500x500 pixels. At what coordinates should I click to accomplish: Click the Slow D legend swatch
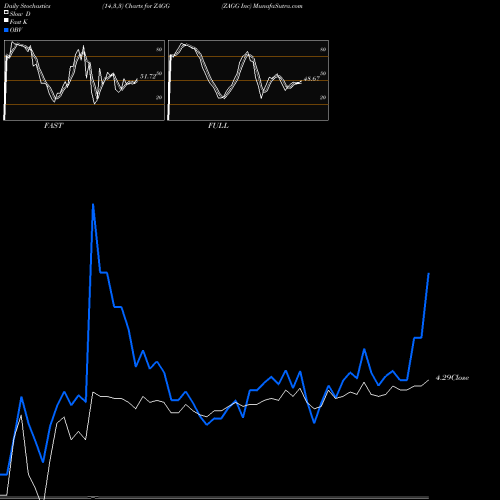pyautogui.click(x=6, y=12)
